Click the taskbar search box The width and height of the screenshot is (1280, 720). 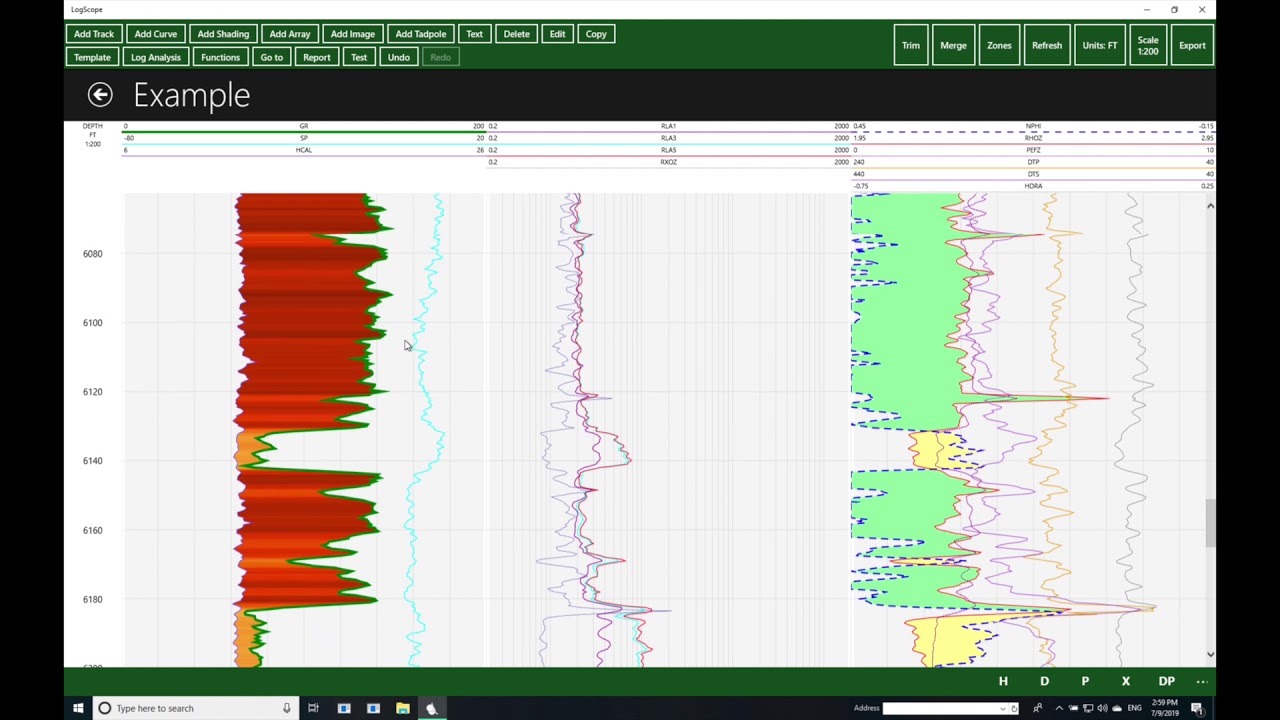195,708
